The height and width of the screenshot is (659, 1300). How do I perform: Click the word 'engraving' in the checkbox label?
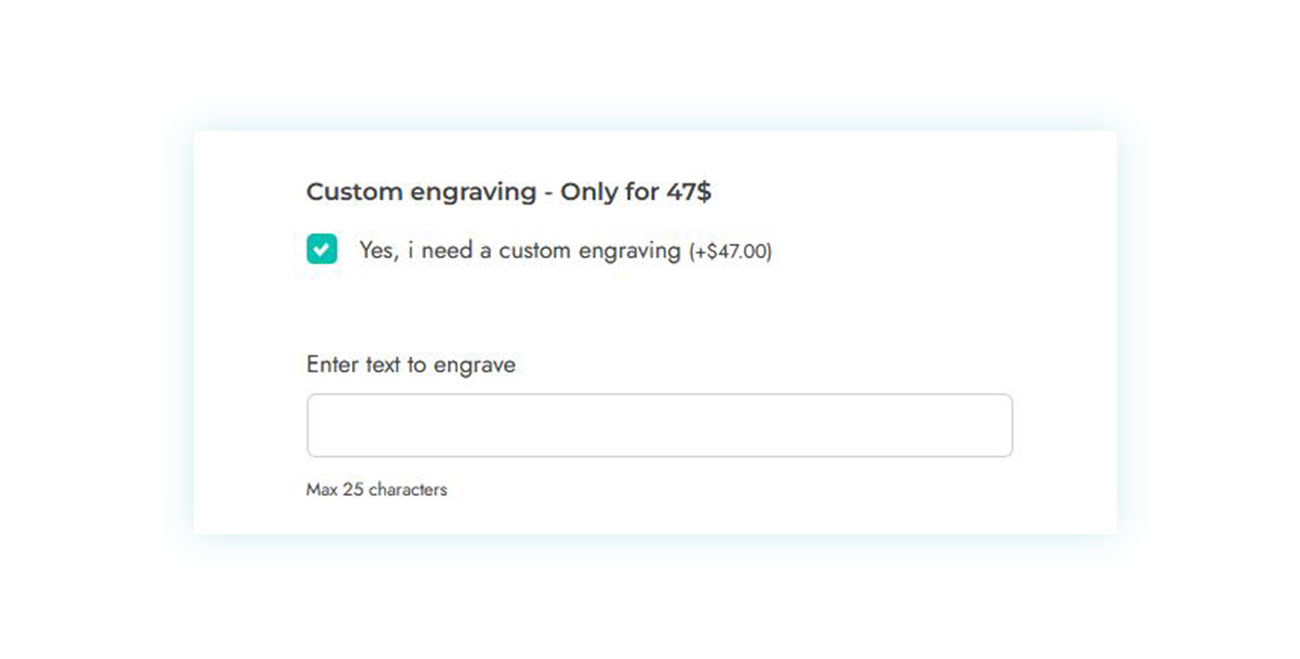tap(631, 252)
